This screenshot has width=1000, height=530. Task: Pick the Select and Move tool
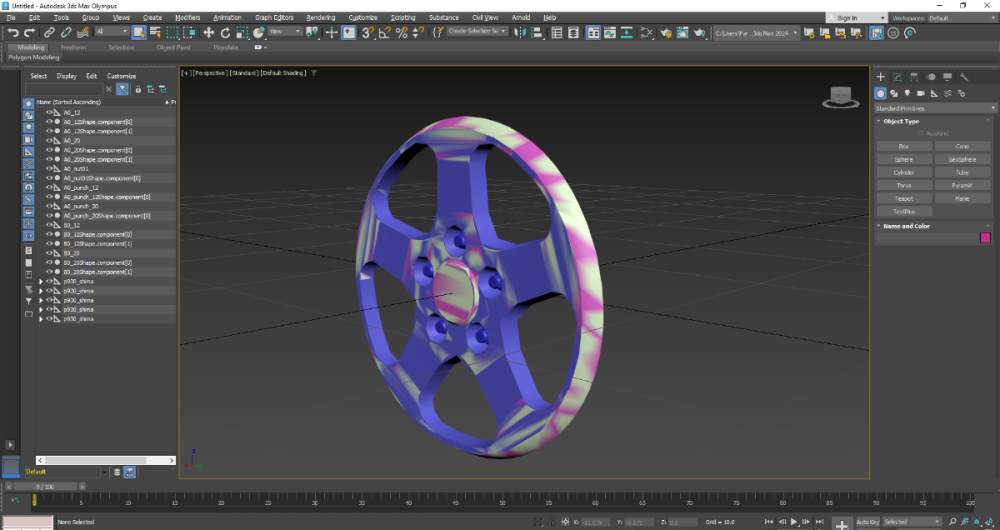[x=209, y=33]
